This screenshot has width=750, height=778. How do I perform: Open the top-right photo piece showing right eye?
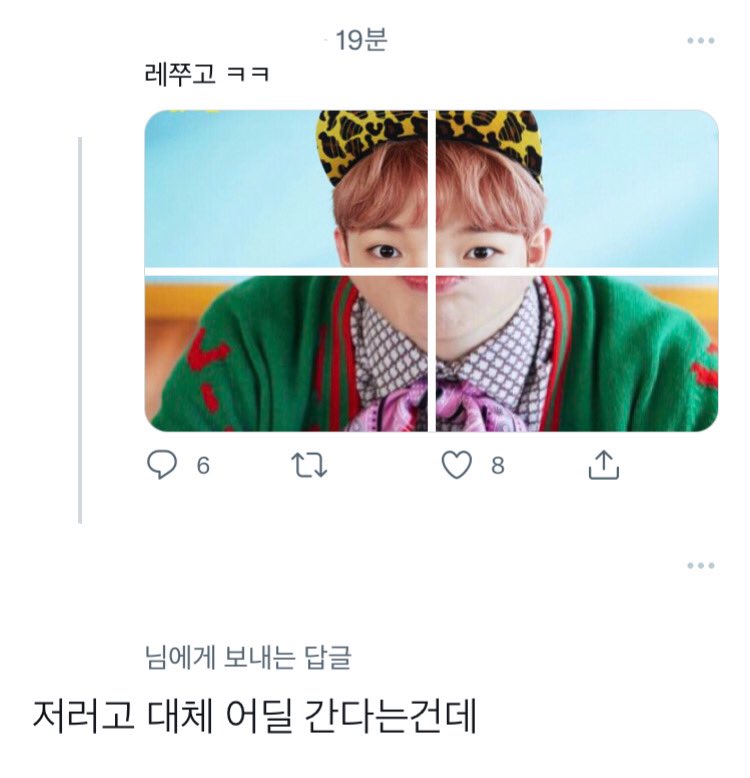tap(577, 189)
